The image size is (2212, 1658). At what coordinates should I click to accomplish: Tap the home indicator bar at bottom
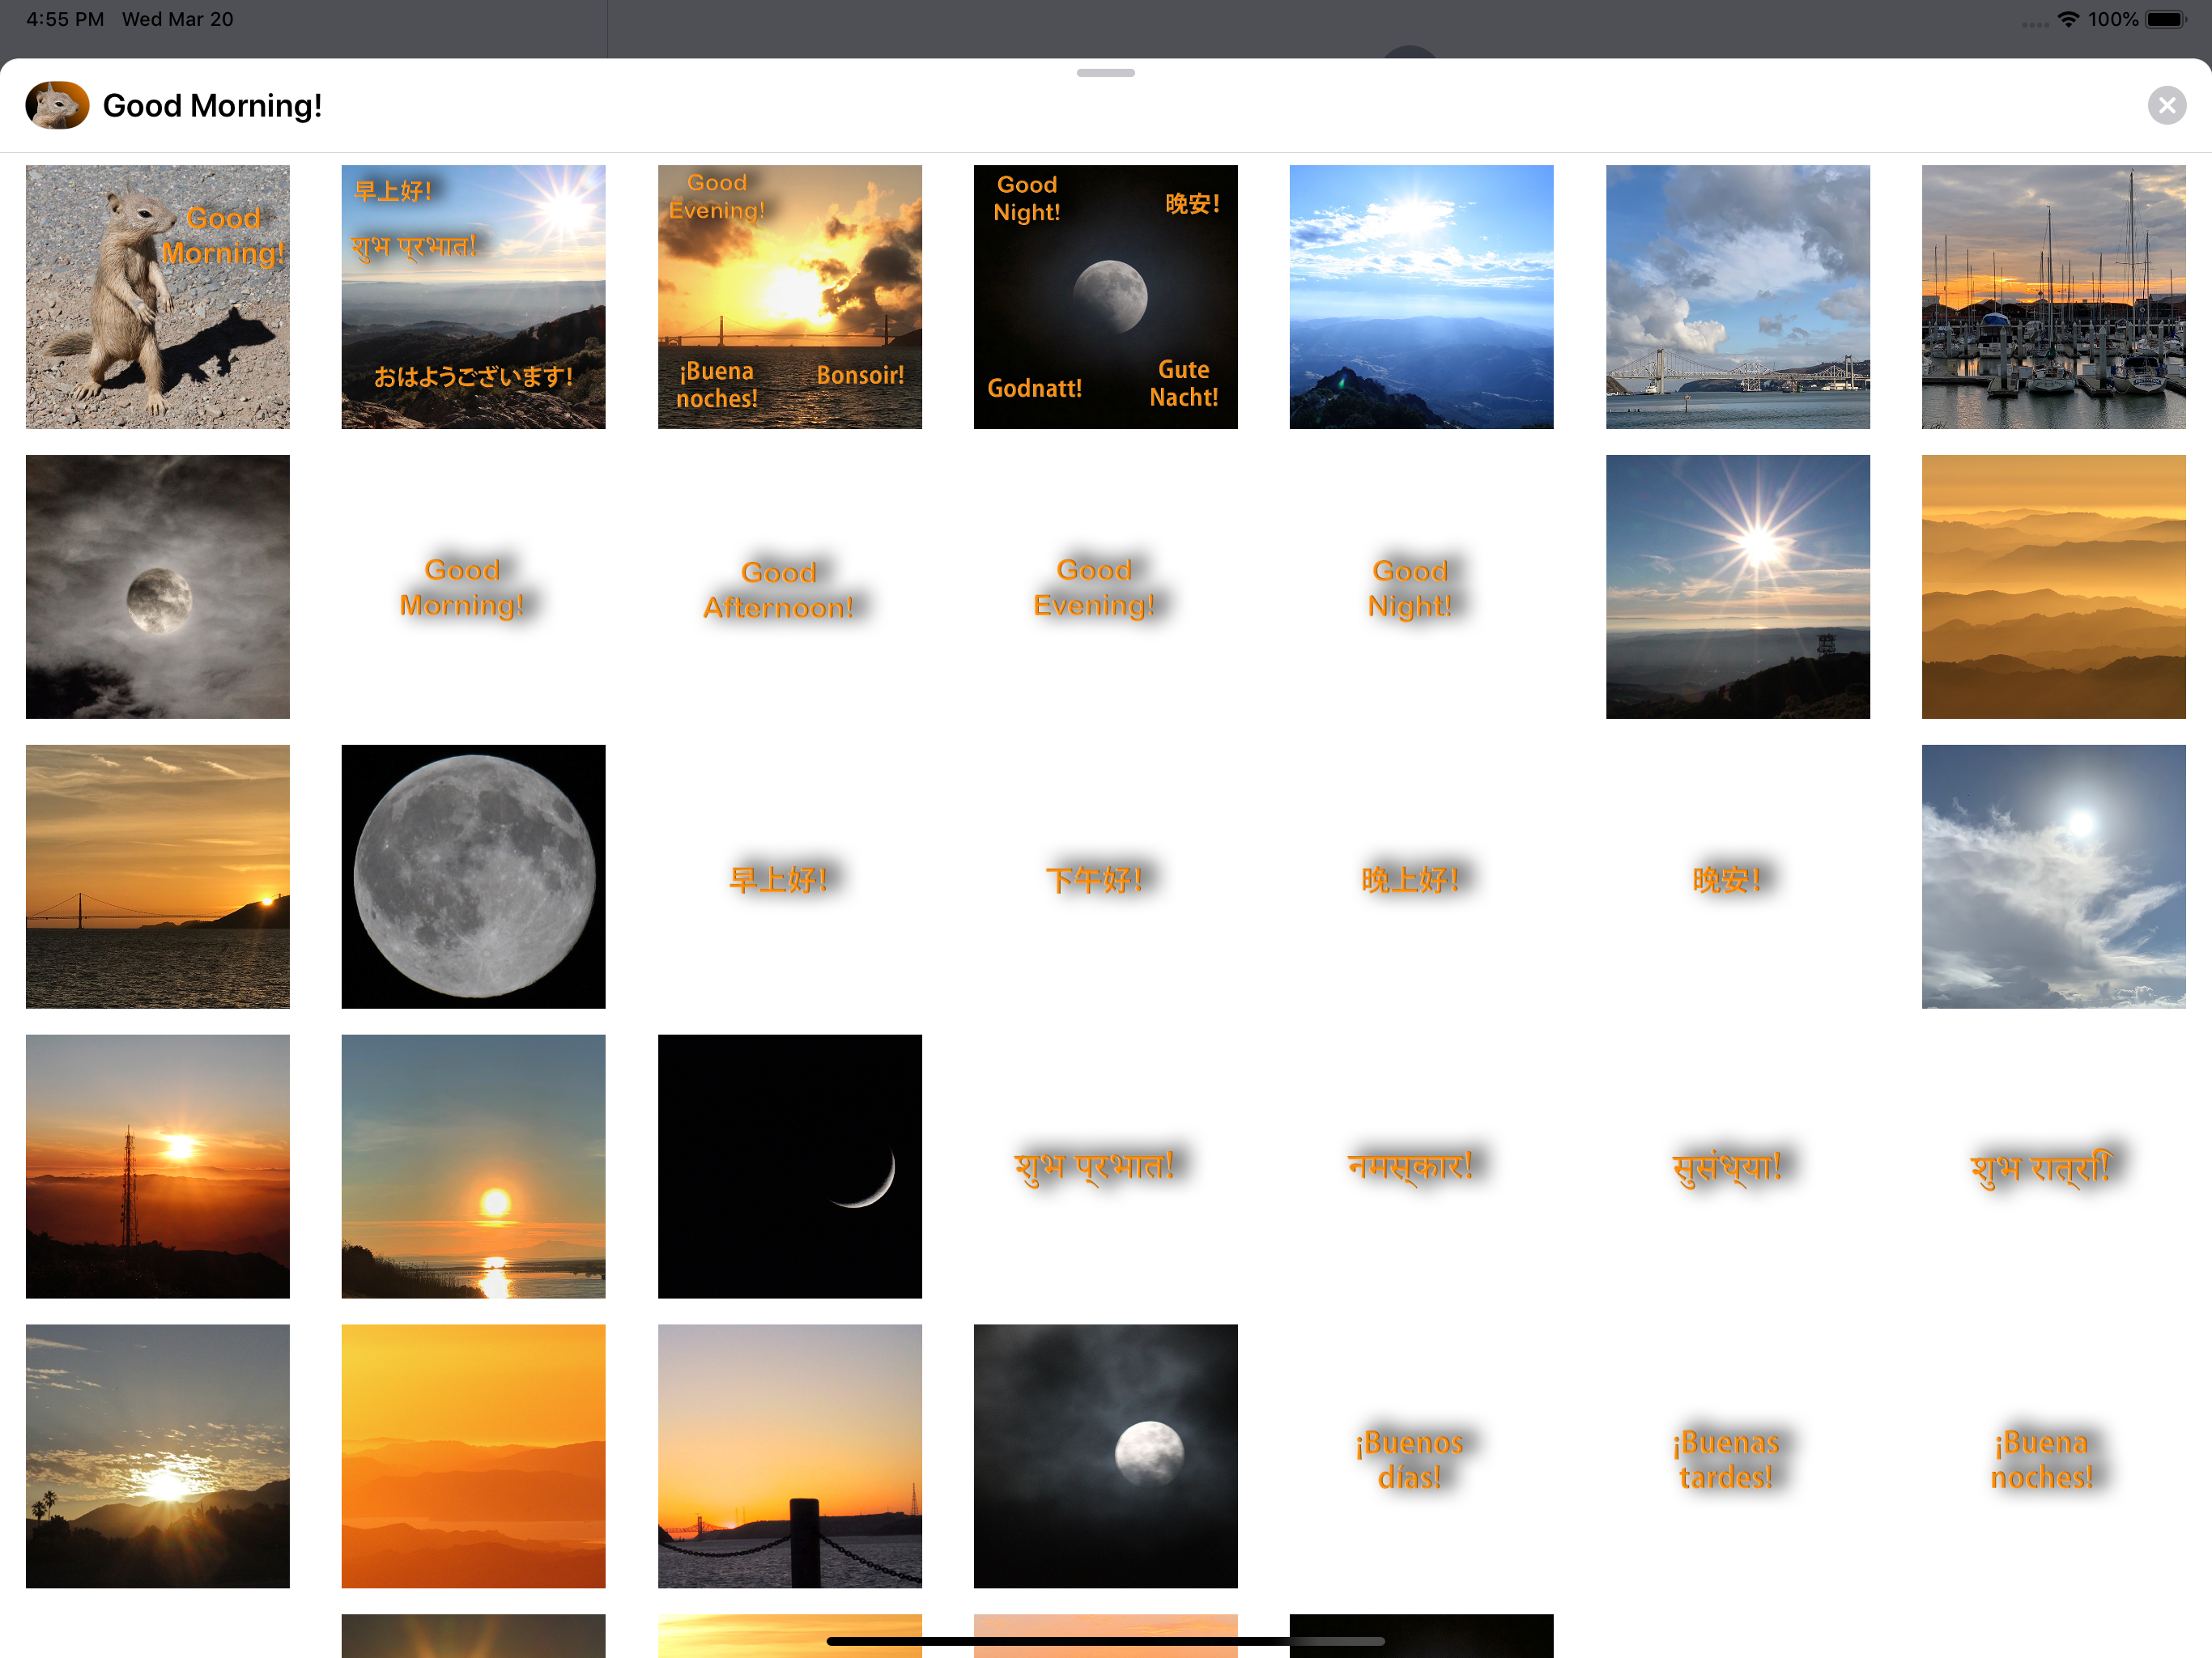click(x=1106, y=1641)
